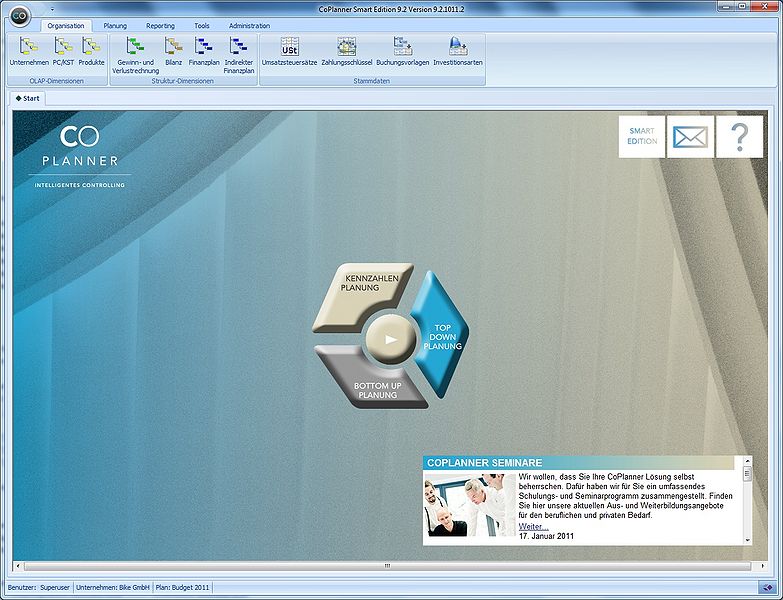Open Buchungsvorlagen master data

coord(402,52)
